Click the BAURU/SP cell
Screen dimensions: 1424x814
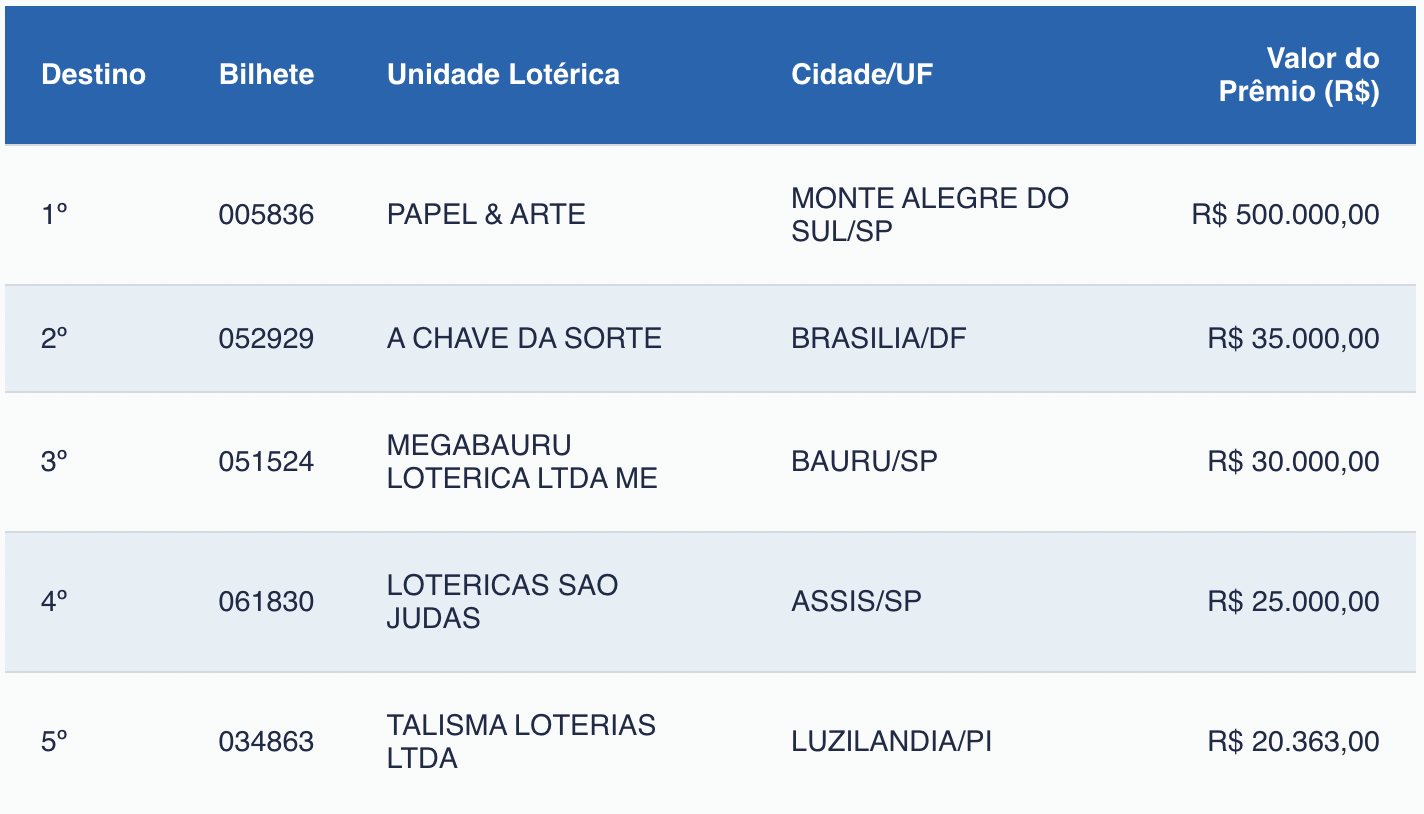point(864,461)
